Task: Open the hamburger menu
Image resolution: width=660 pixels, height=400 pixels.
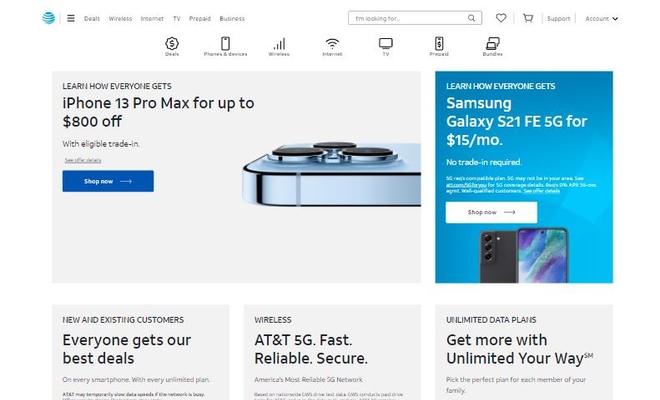Action: click(x=71, y=18)
